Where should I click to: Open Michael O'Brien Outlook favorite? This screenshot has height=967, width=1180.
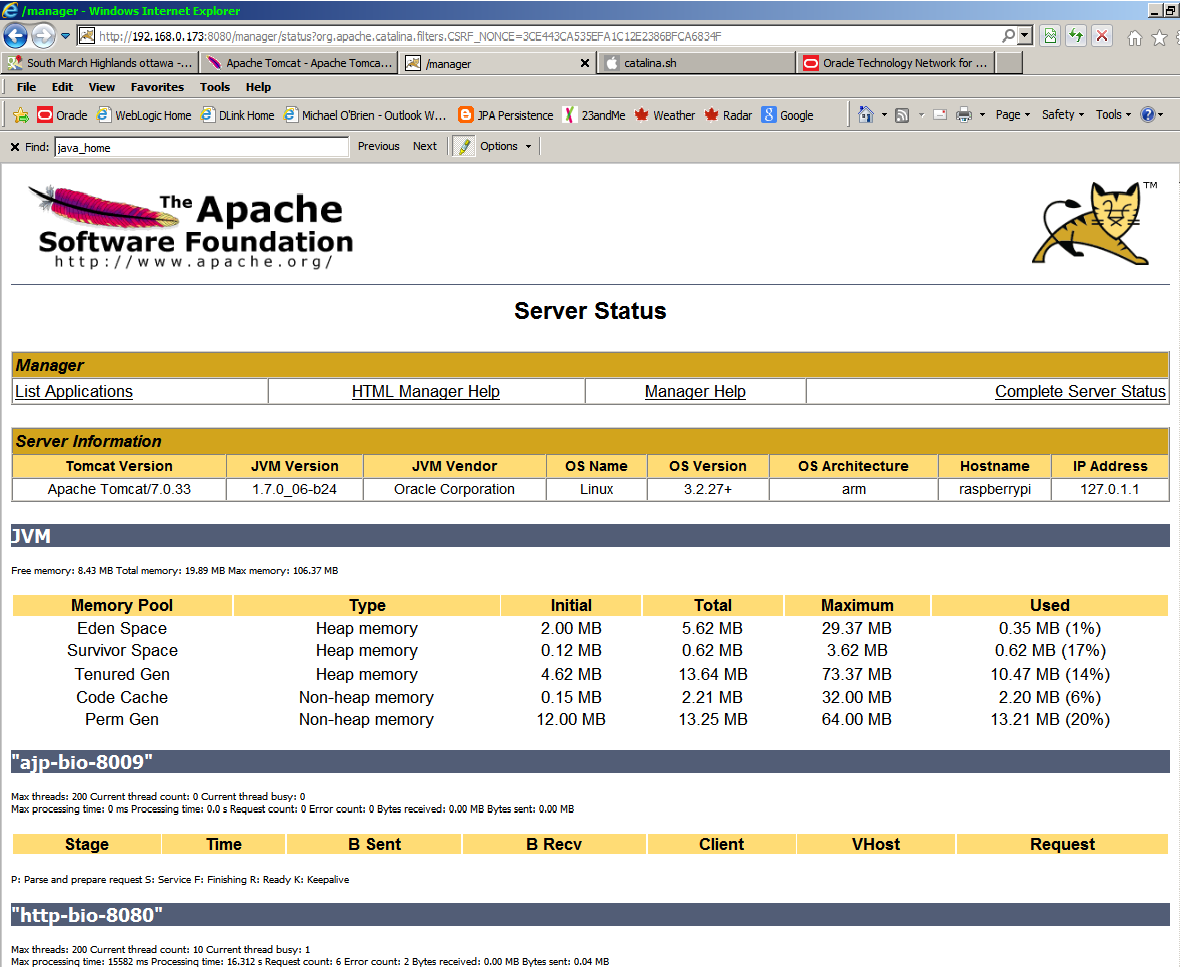coord(365,115)
